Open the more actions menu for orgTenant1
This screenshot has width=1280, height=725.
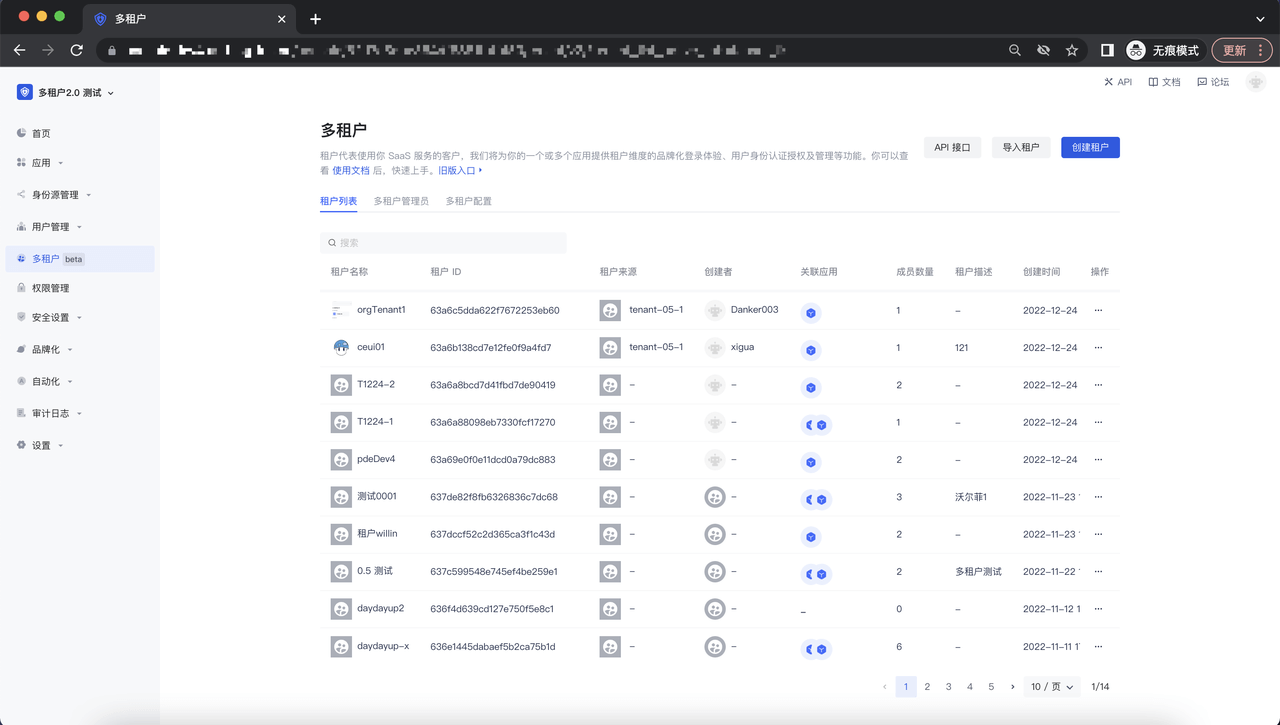(1098, 310)
